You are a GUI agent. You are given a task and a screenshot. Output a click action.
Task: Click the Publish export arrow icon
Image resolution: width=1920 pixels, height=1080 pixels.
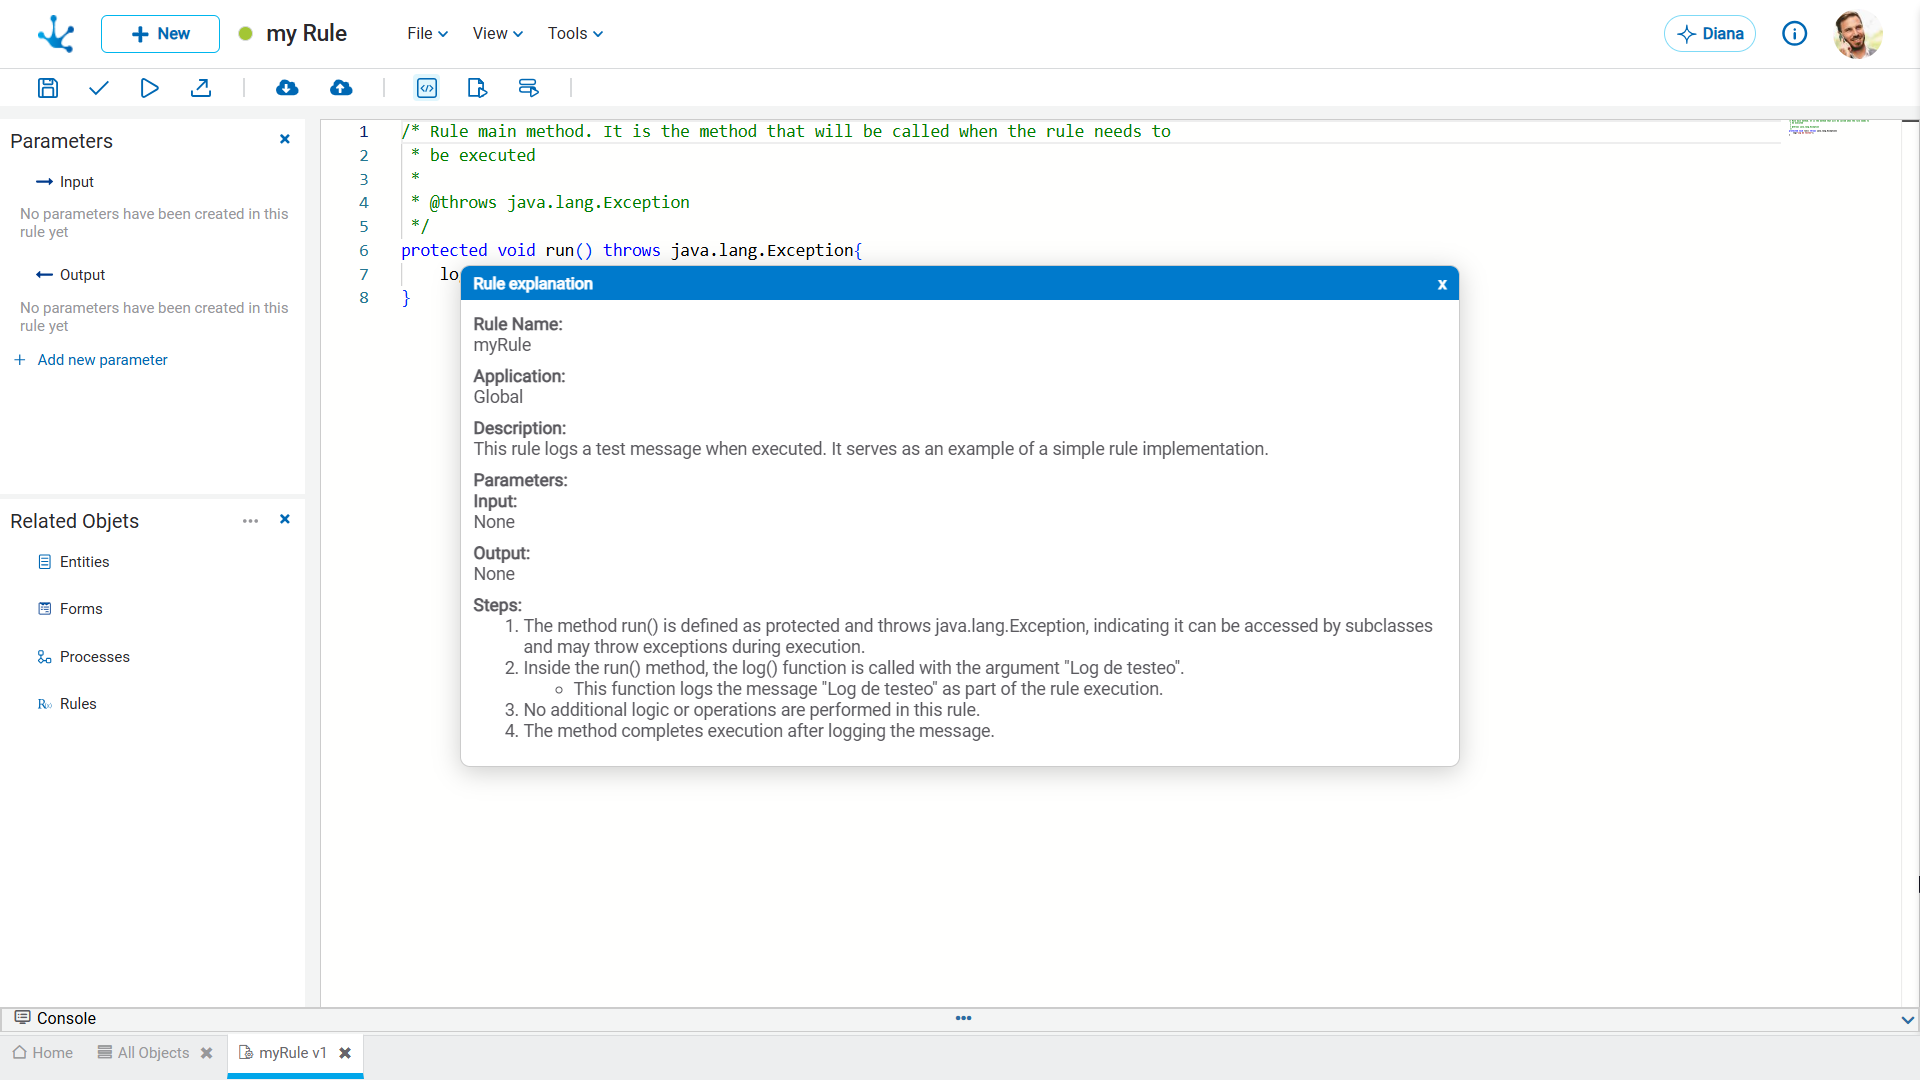coord(201,88)
